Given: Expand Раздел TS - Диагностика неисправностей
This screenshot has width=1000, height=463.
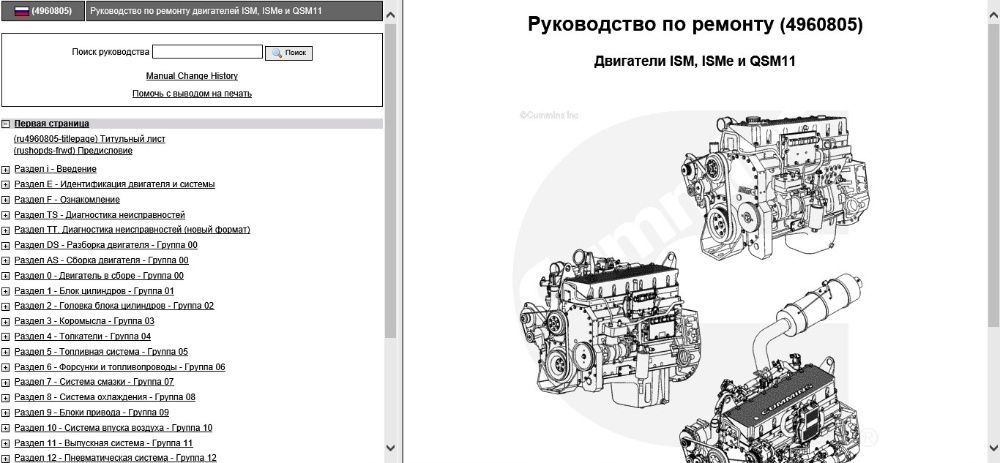Looking at the screenshot, I should pos(6,216).
